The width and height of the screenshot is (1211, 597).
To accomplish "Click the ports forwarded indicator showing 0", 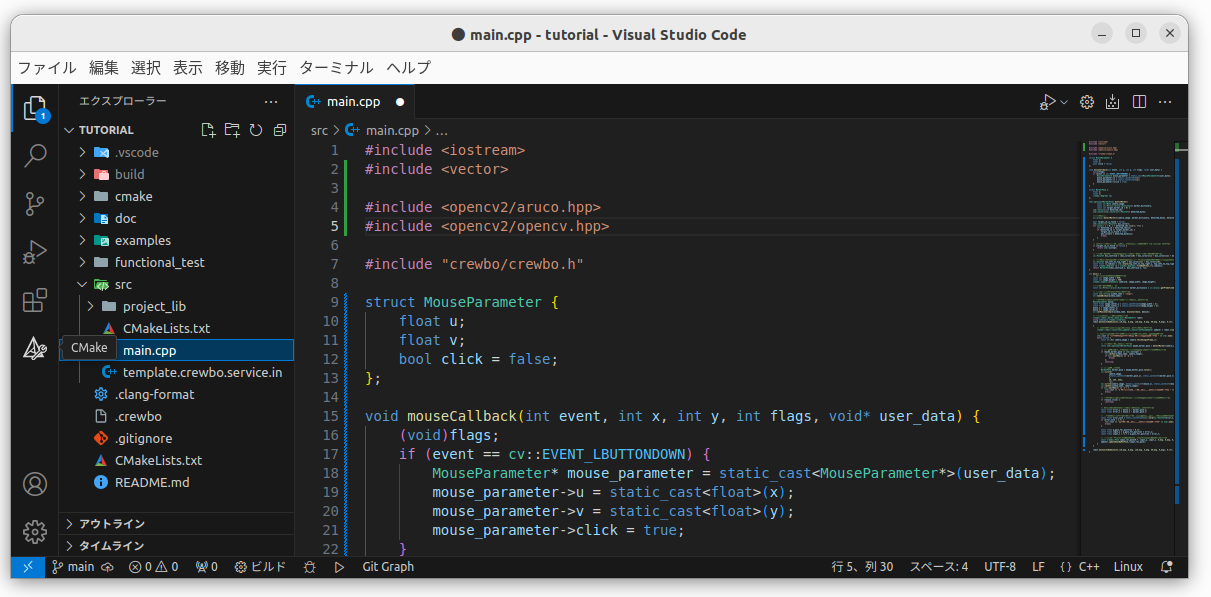I will 206,567.
